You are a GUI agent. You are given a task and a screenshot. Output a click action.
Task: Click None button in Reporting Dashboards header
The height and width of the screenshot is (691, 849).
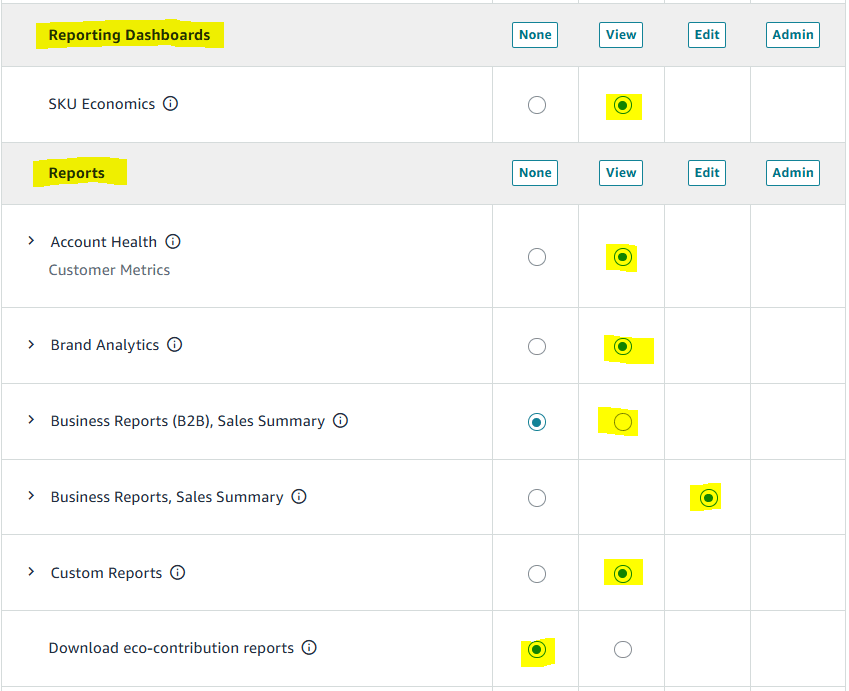(535, 35)
